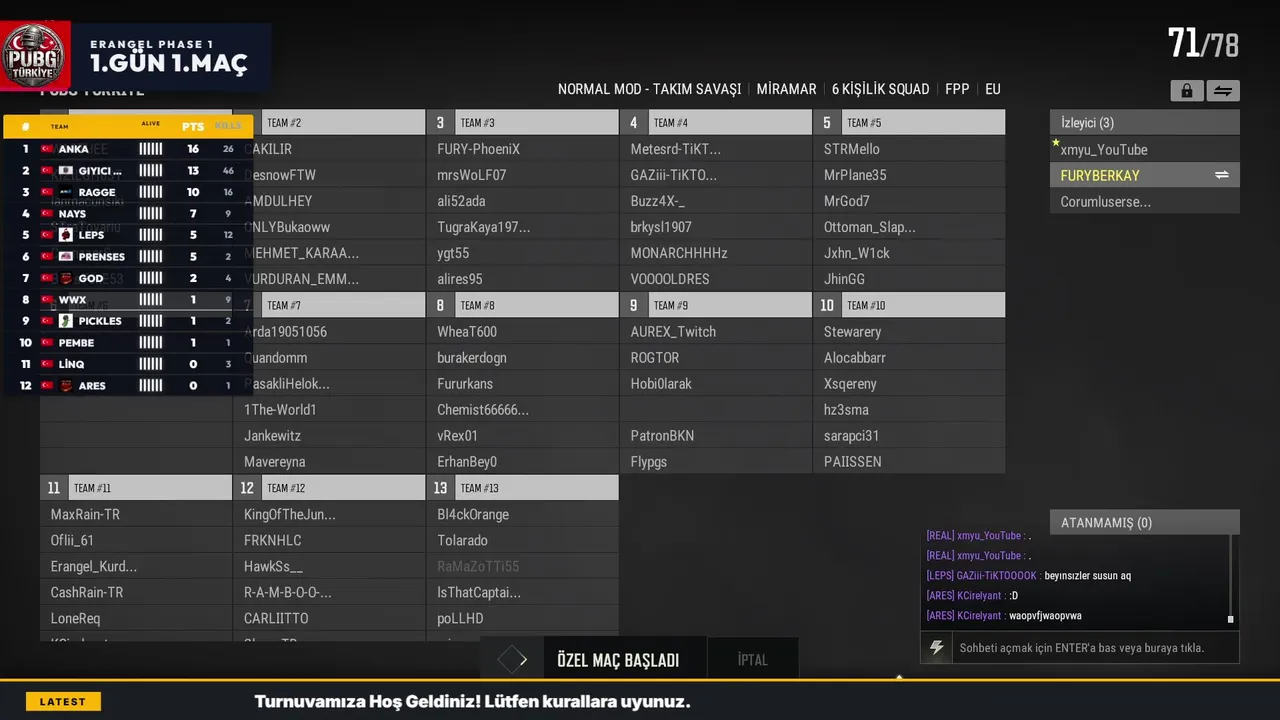The width and height of the screenshot is (1280, 720).
Task: Click the swap arrows on FURYBERKAY row
Action: pyautogui.click(x=1221, y=175)
